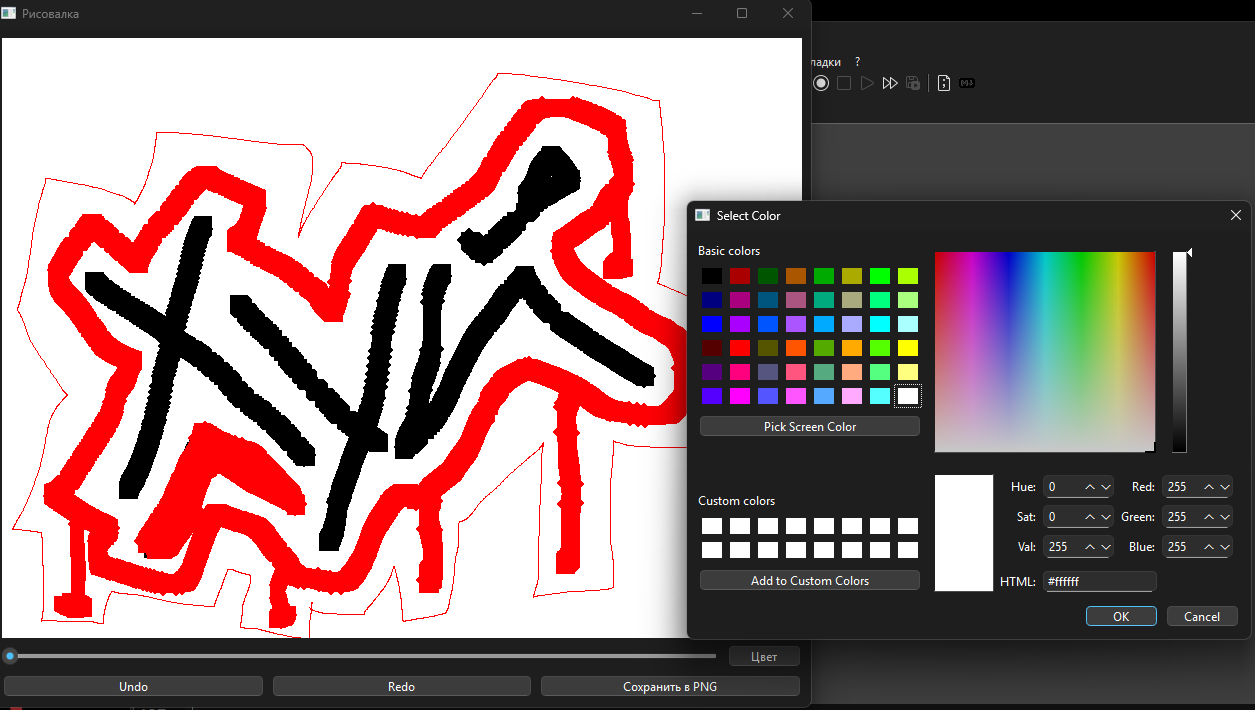Click the double-arrow fast-forward icon

point(890,83)
